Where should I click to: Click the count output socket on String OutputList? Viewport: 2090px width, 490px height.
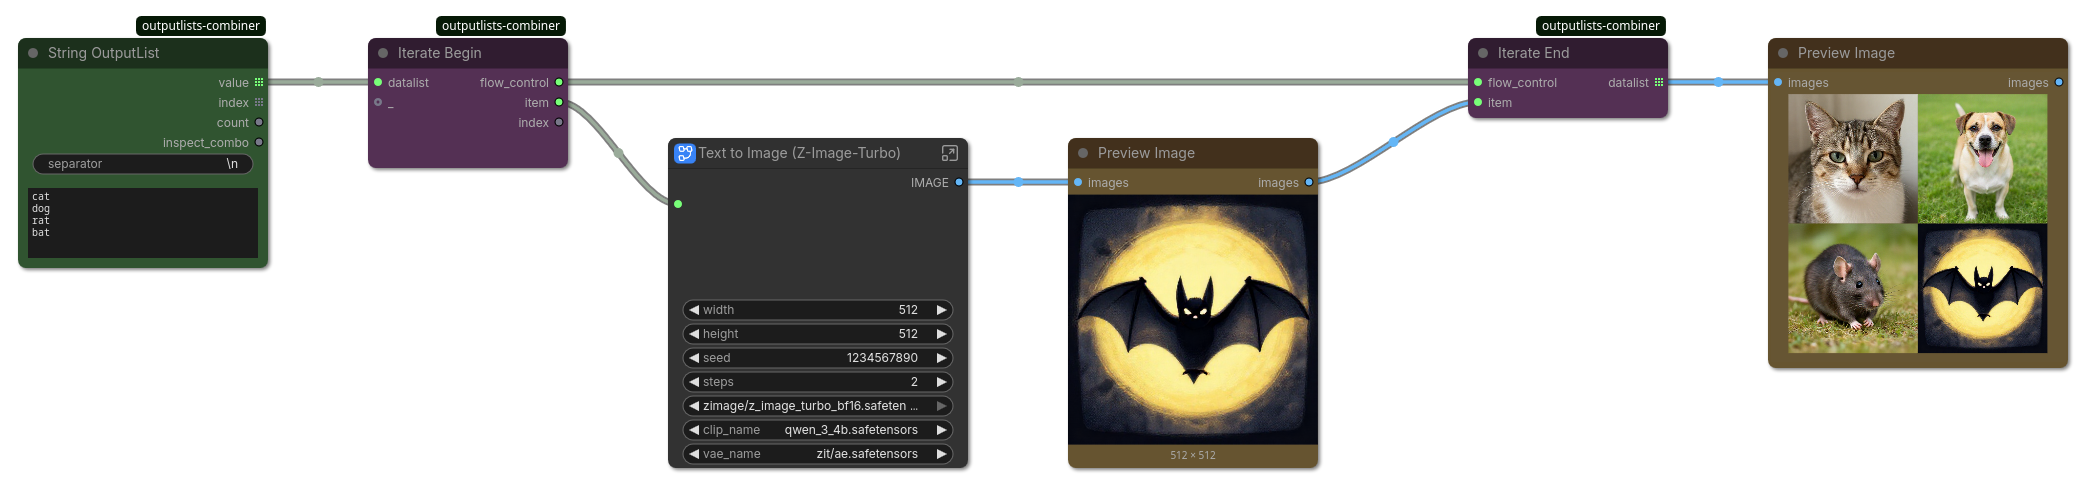point(259,122)
